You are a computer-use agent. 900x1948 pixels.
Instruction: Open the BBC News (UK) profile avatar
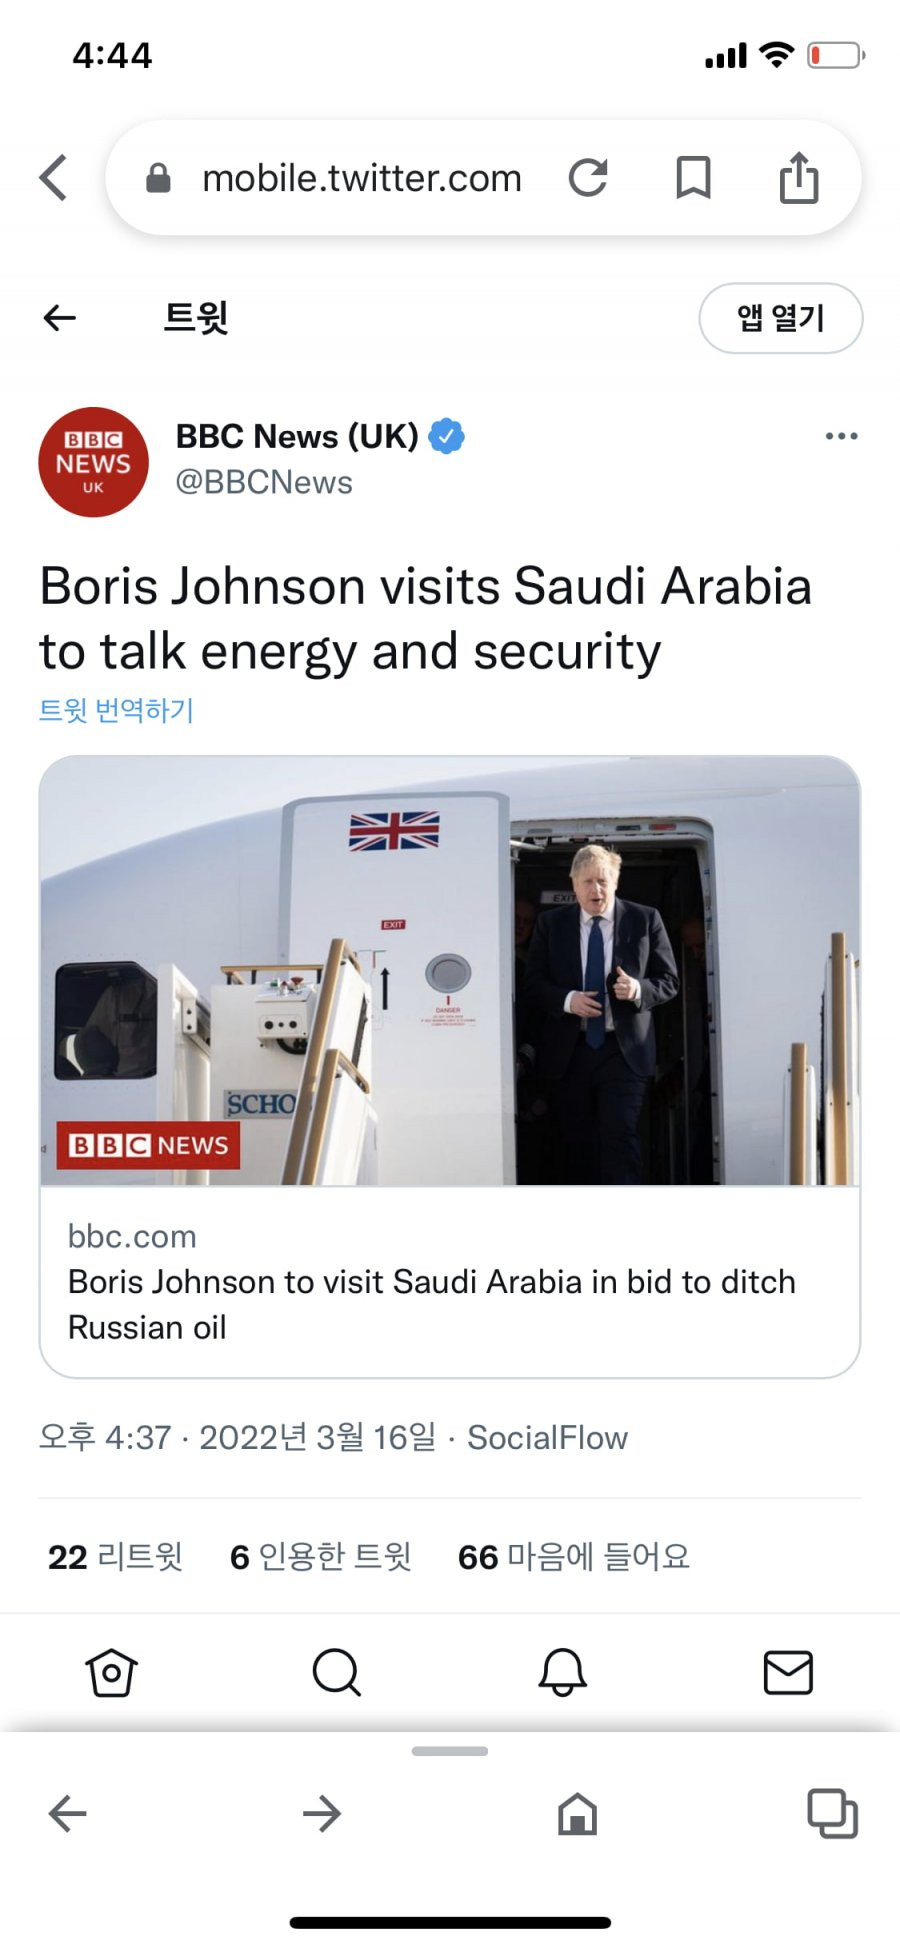coord(93,462)
